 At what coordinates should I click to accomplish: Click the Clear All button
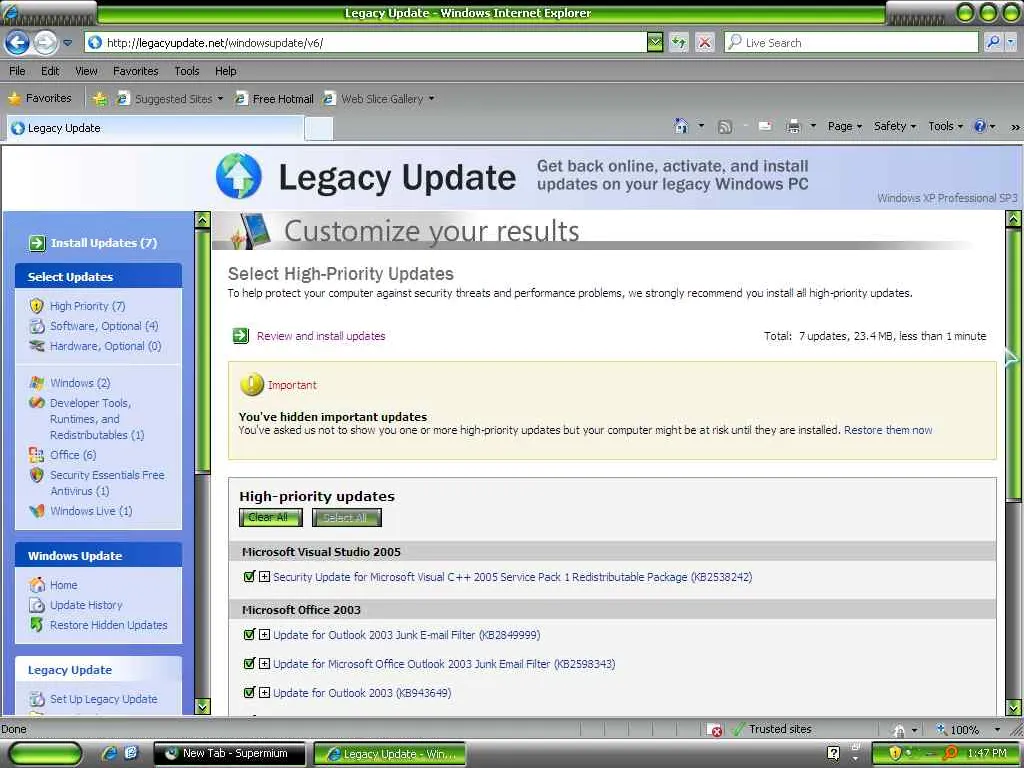(x=270, y=517)
